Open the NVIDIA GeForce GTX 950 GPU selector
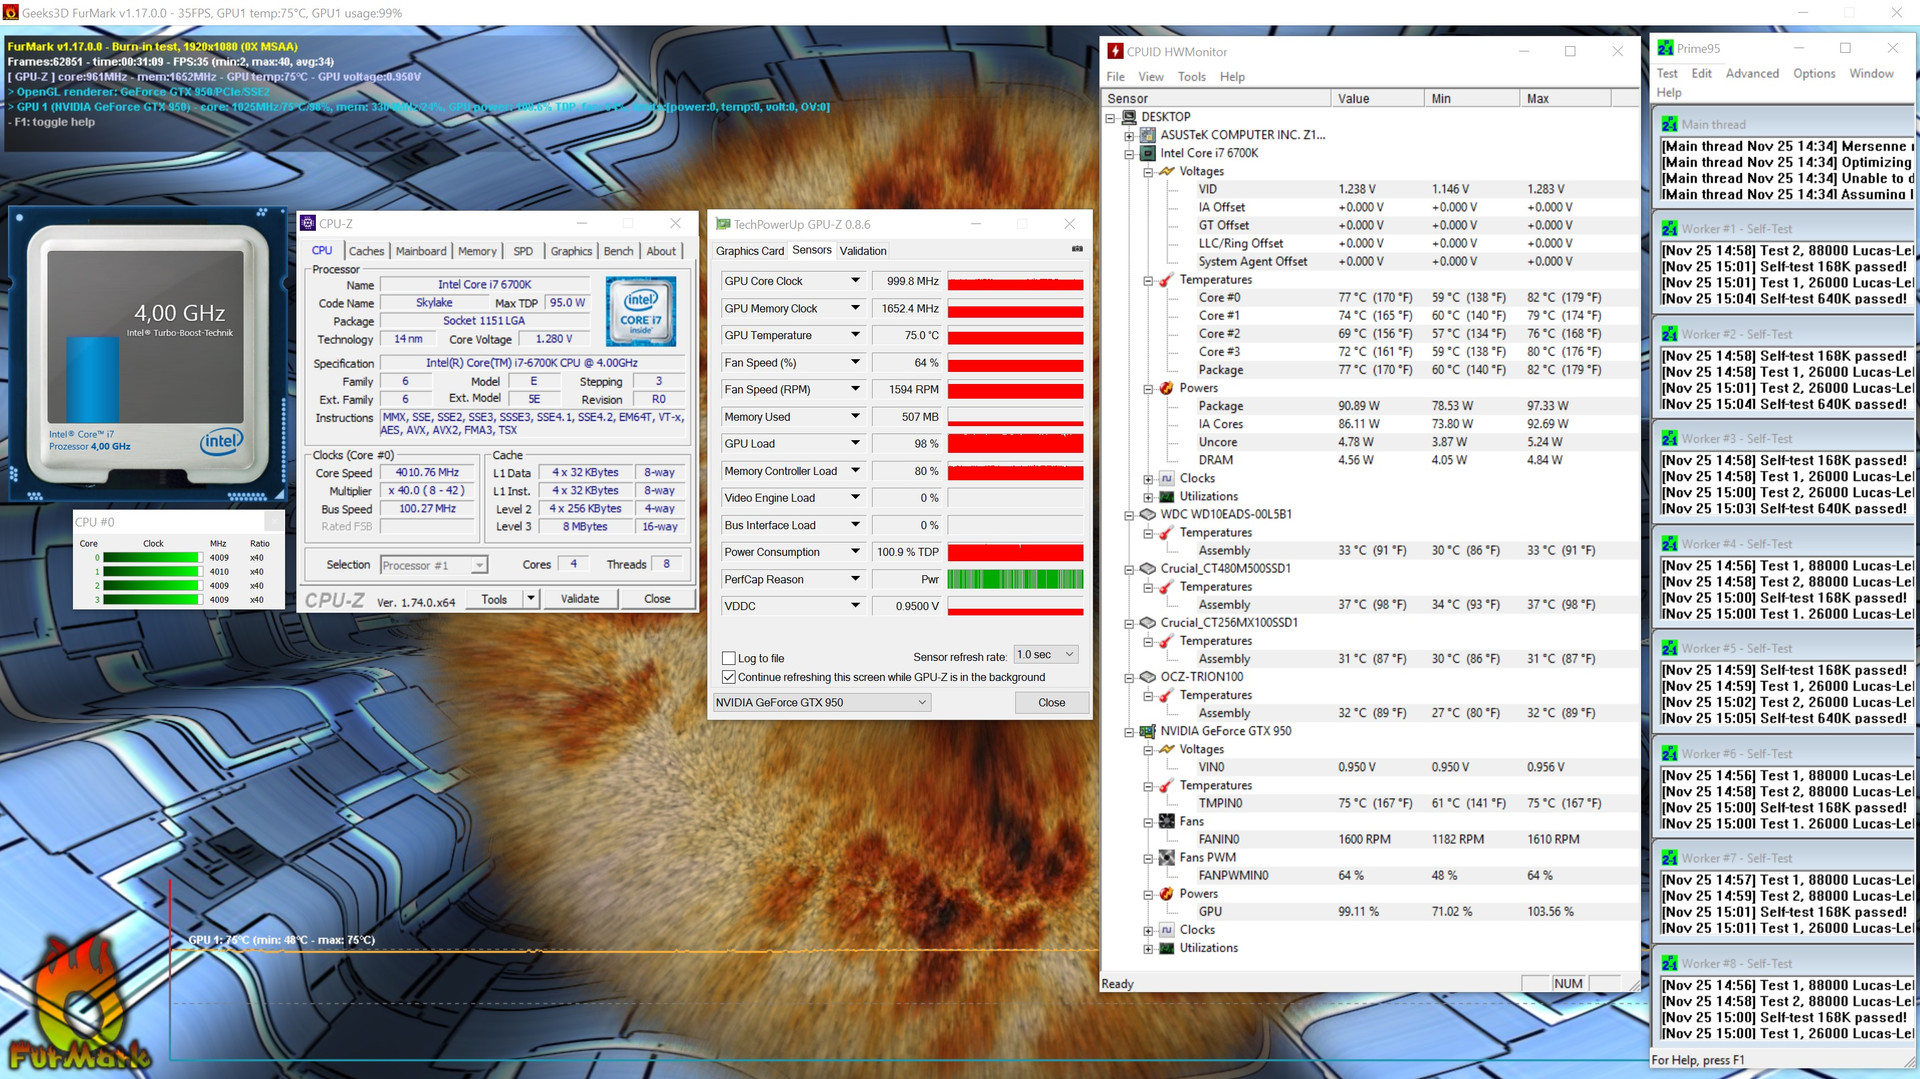Image resolution: width=1920 pixels, height=1079 pixels. click(822, 702)
